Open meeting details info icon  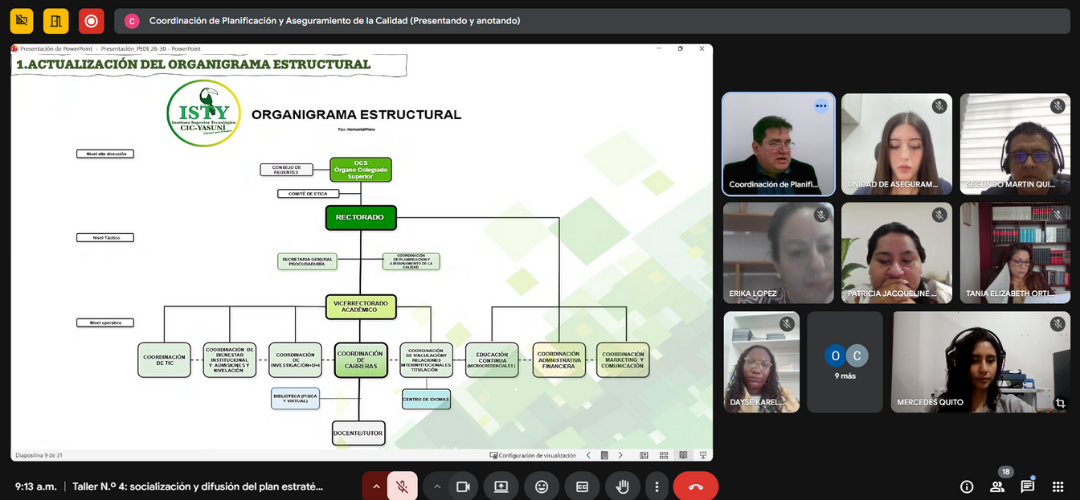[966, 486]
